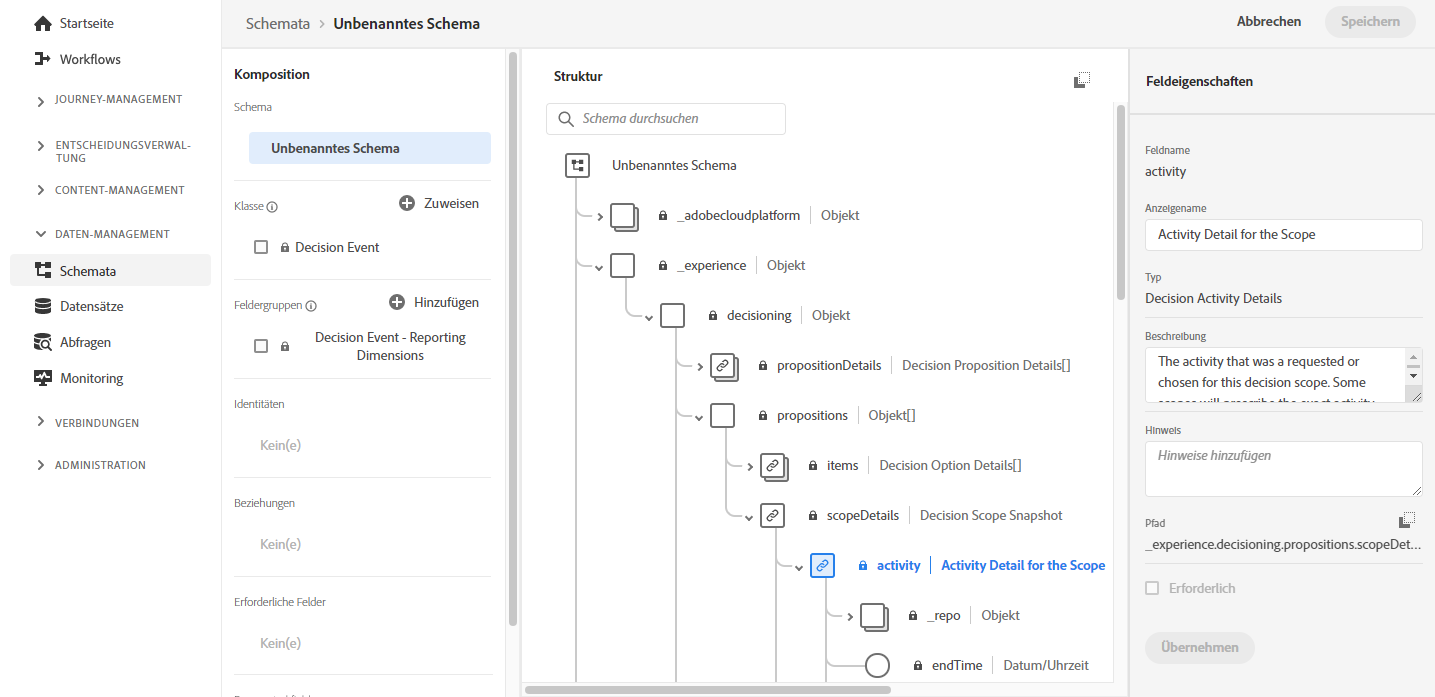Expand the Journey-Management sidebar section
The width and height of the screenshot is (1435, 697).
tap(40, 100)
